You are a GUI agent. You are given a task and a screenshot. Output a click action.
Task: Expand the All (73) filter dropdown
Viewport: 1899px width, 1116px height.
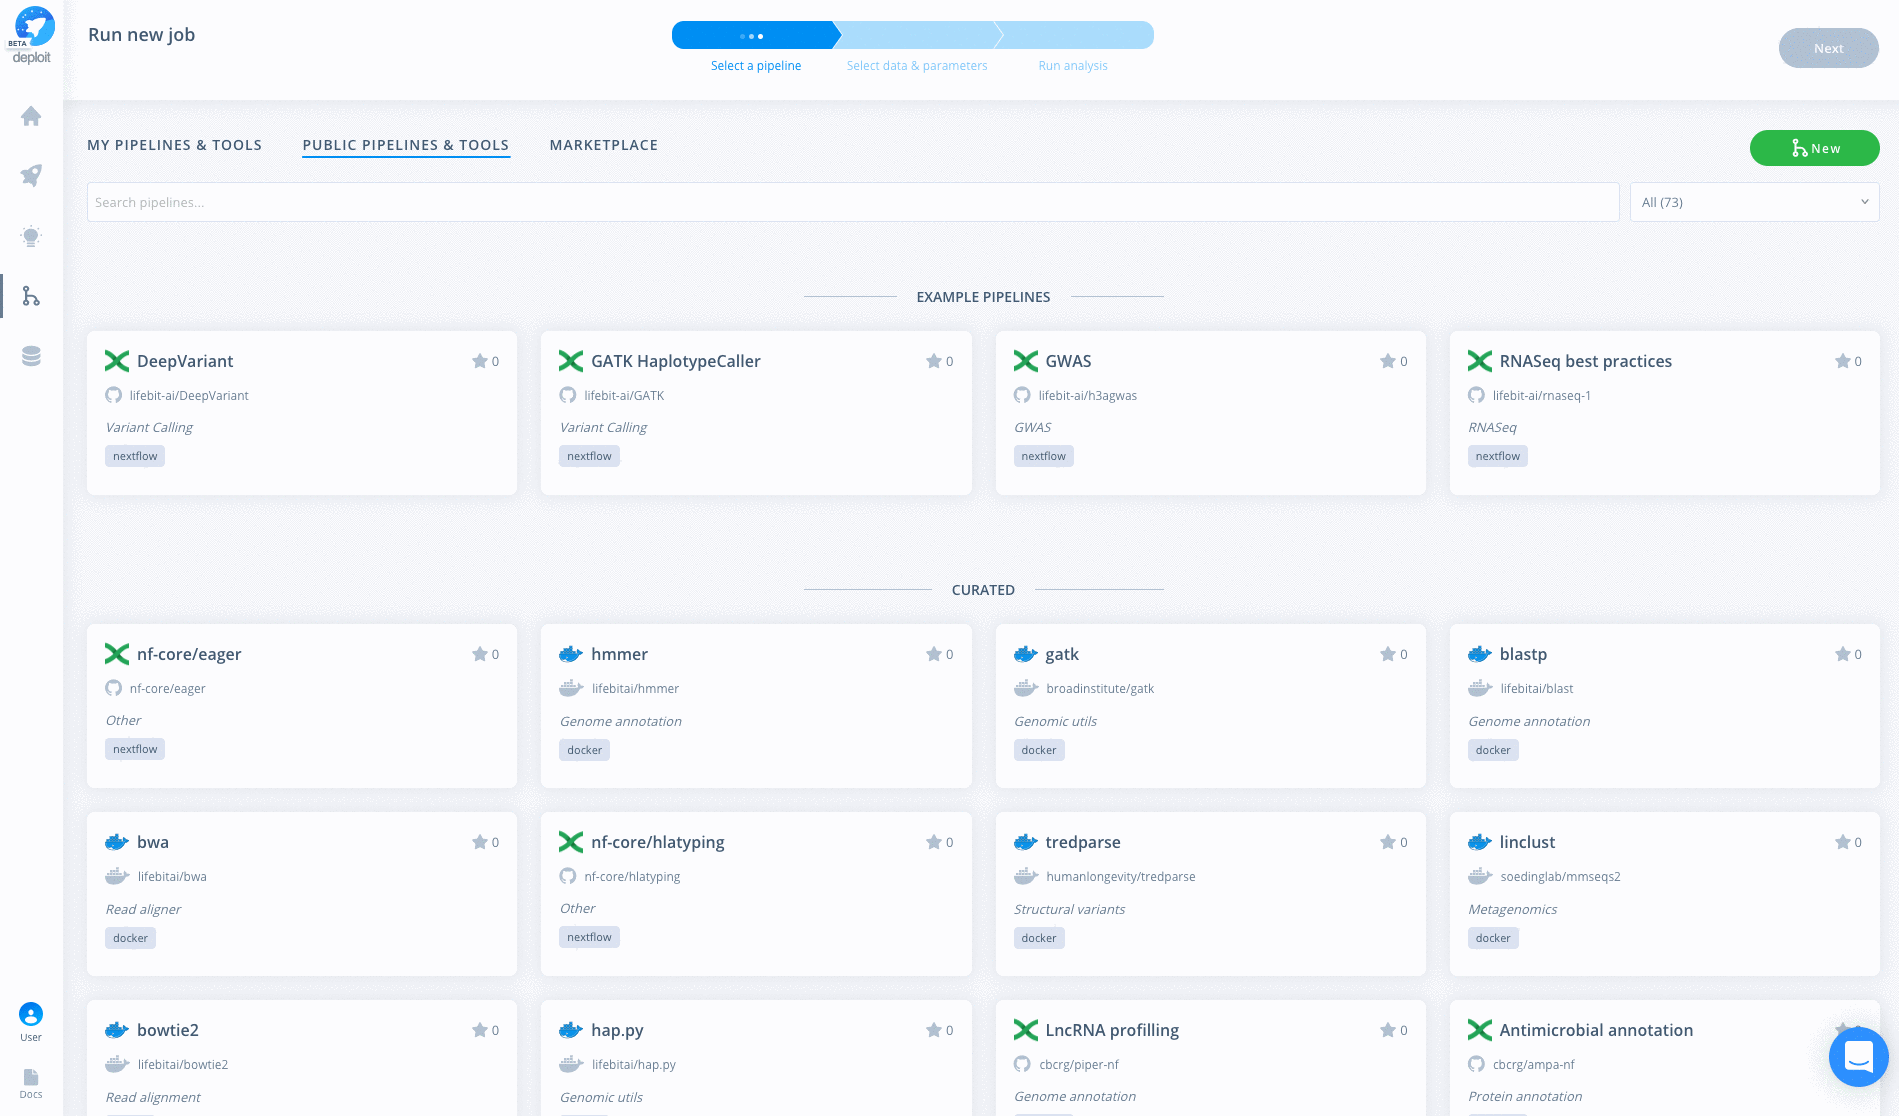pyautogui.click(x=1754, y=202)
